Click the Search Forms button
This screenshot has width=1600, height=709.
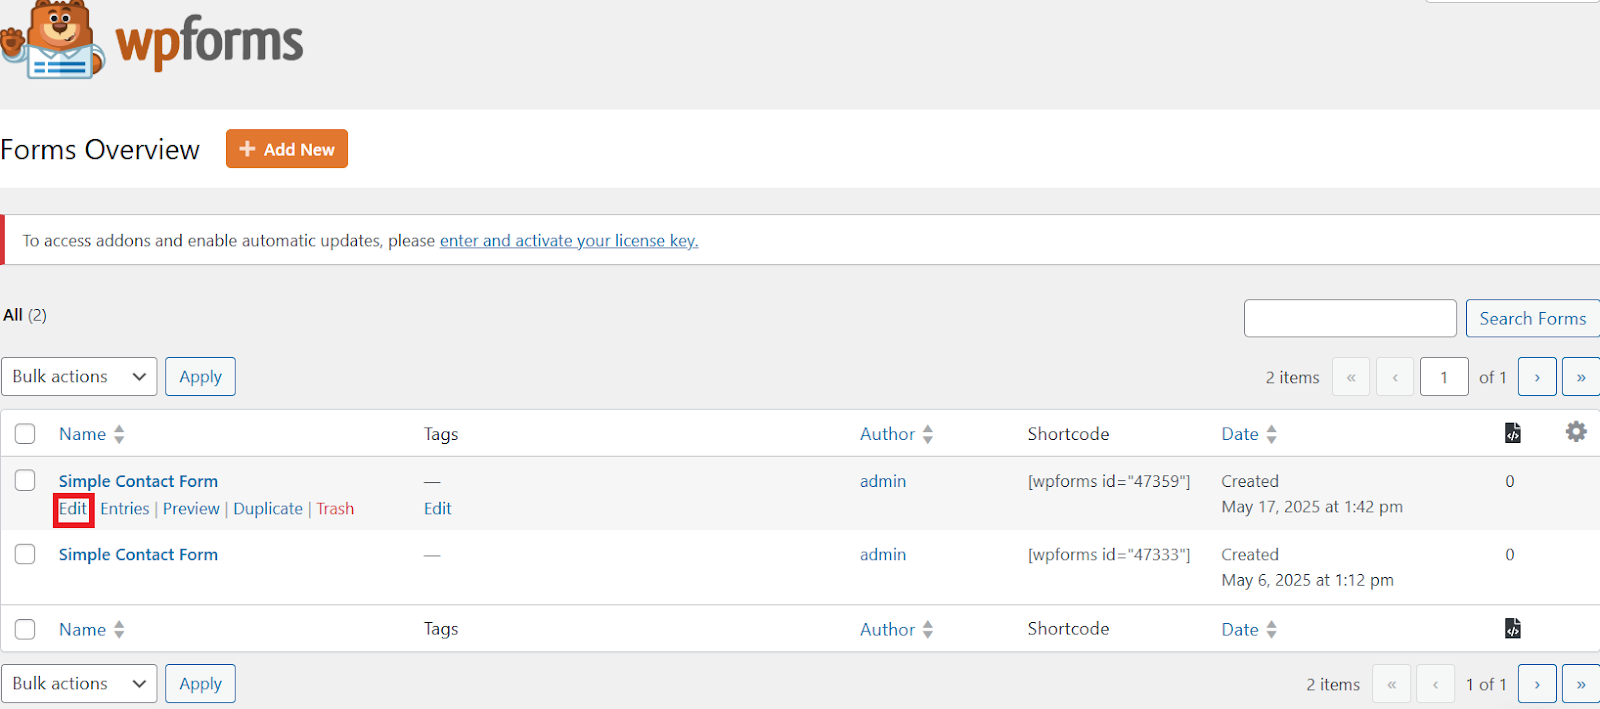pos(1533,319)
